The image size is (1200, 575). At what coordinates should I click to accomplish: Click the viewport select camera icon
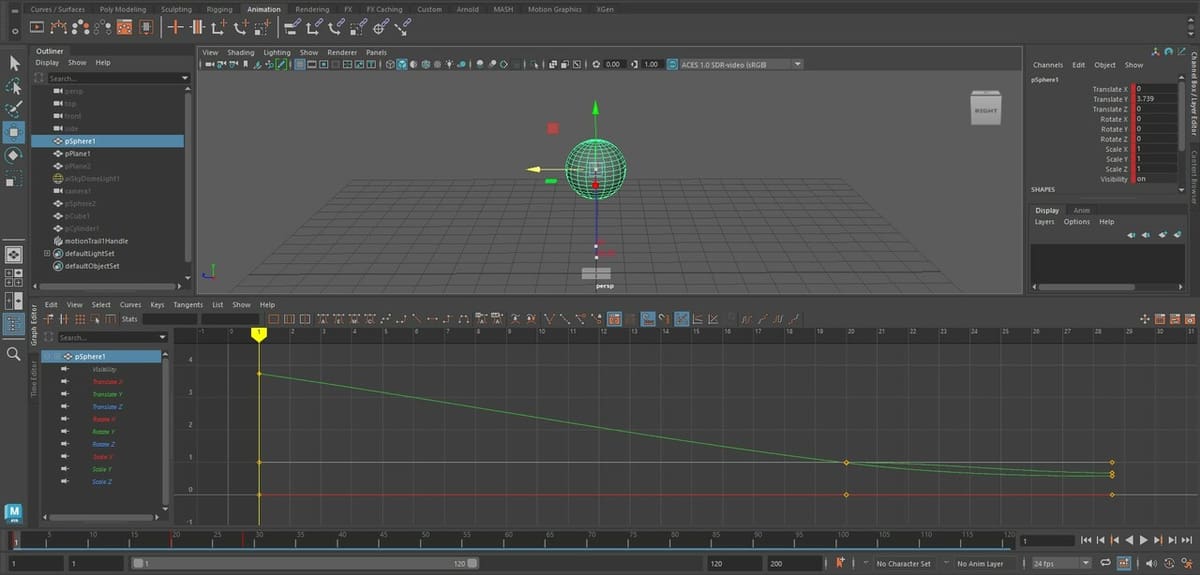206,64
